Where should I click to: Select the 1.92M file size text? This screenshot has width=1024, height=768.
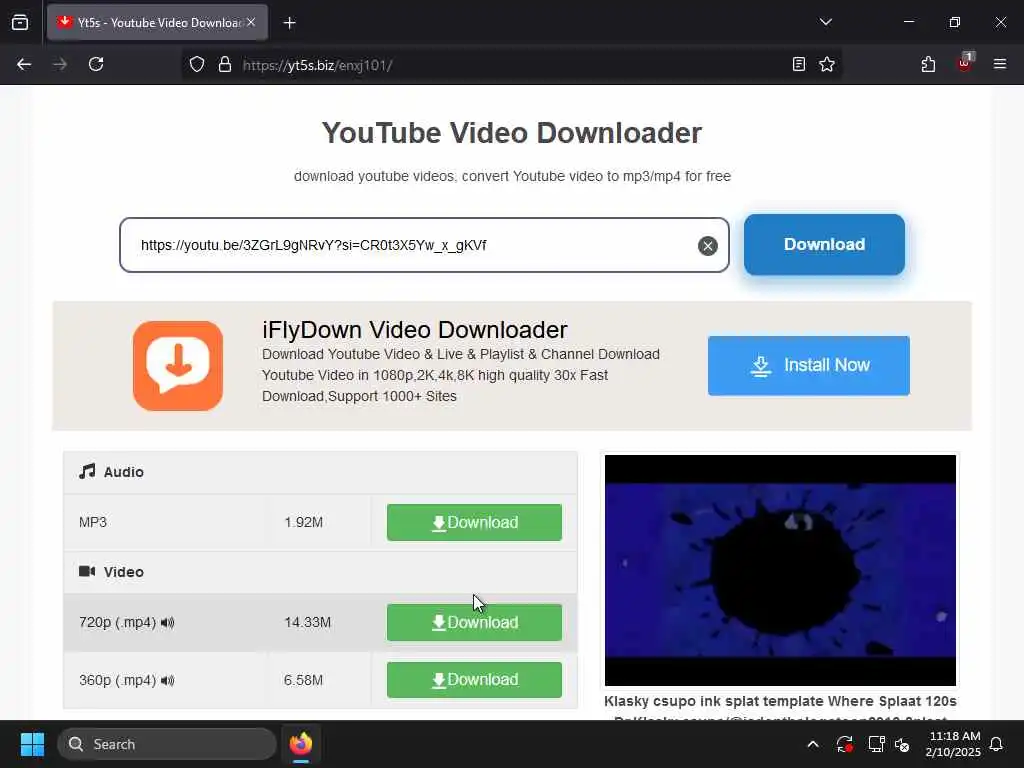[304, 522]
